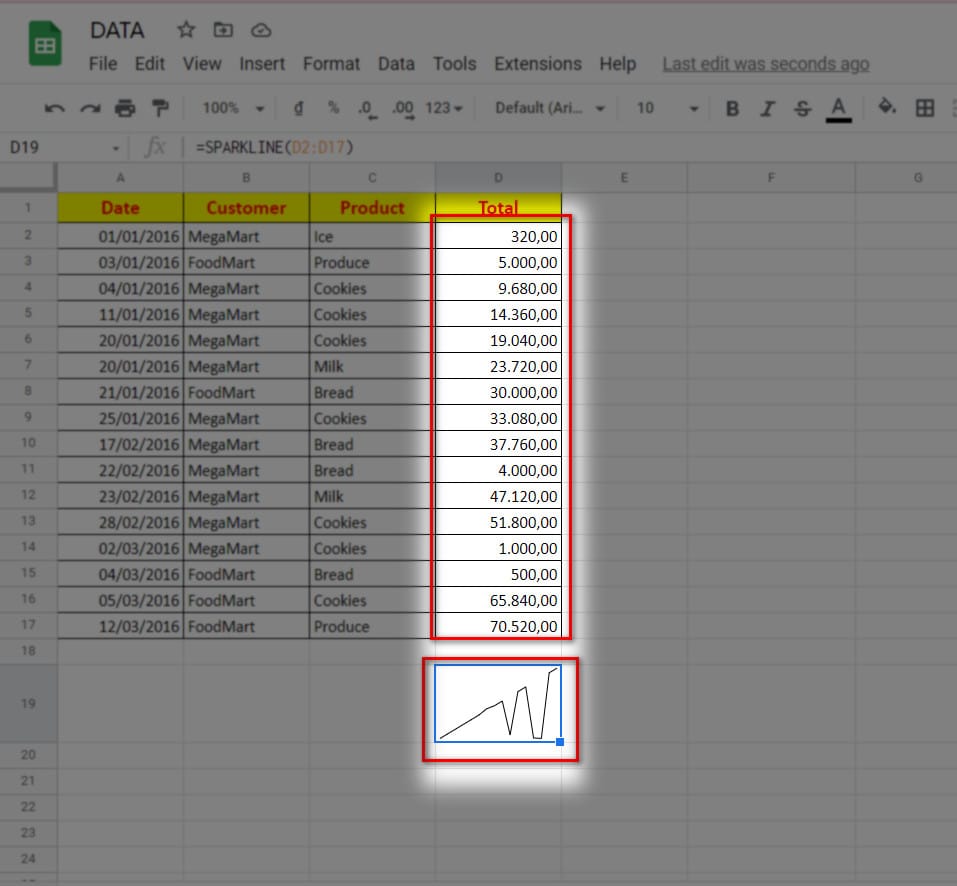Increase decimal places
Image resolution: width=957 pixels, height=886 pixels.
[402, 108]
